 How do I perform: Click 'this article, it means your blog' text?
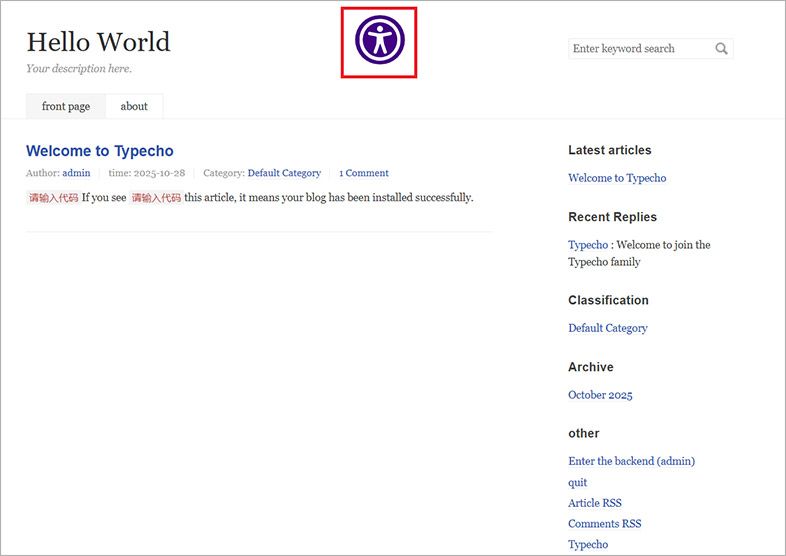click(x=255, y=198)
